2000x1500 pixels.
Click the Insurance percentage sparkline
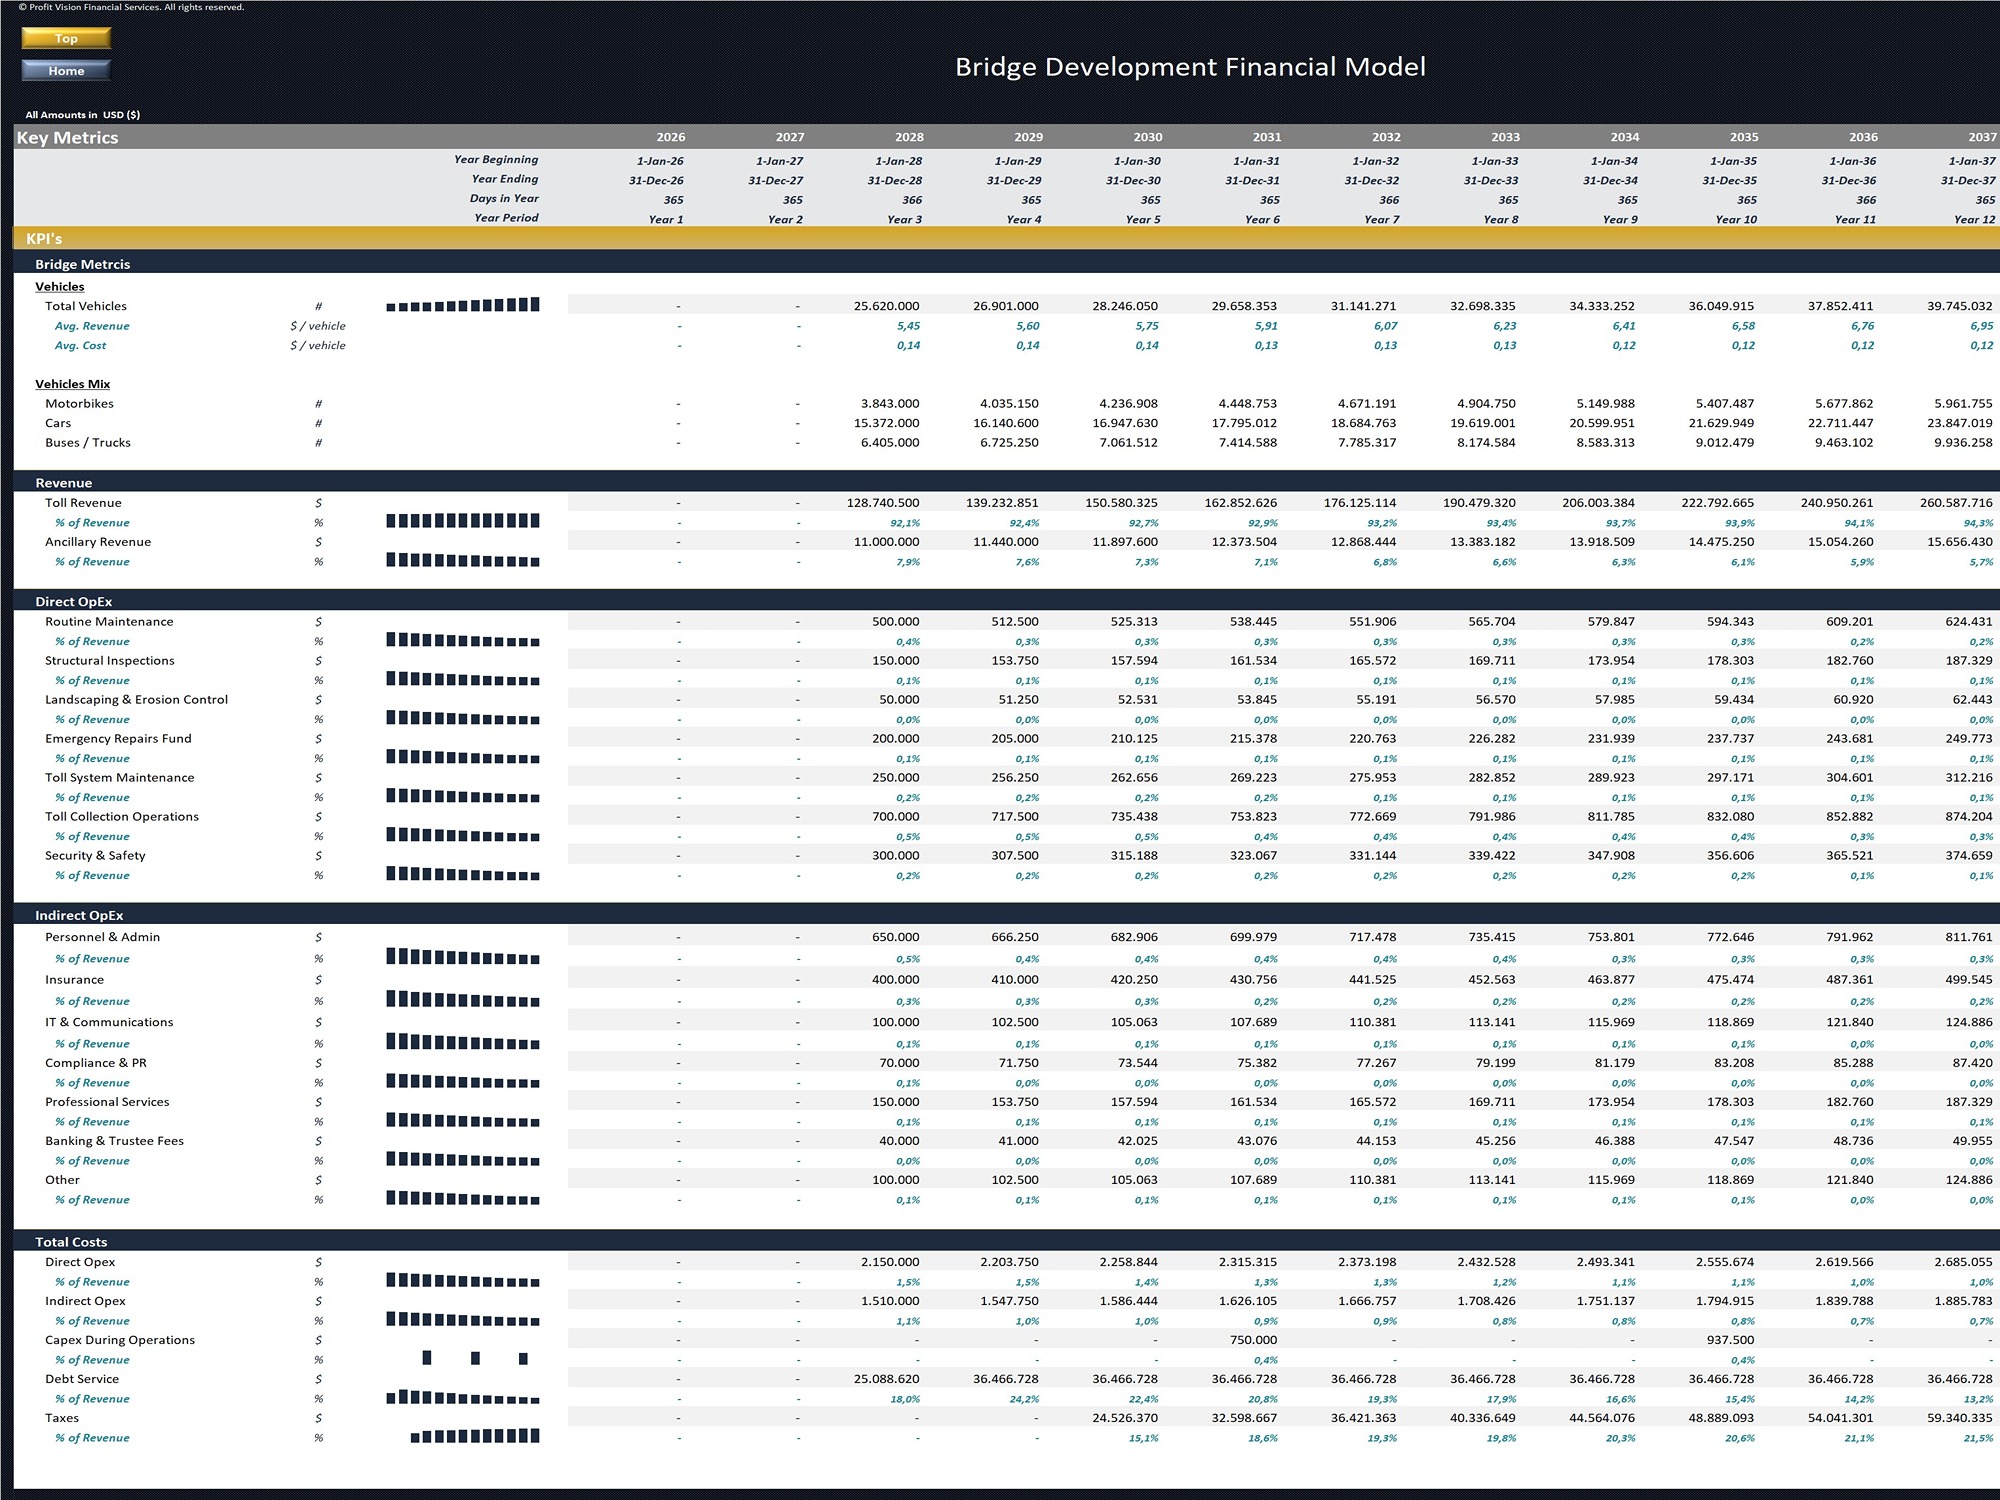click(462, 1000)
